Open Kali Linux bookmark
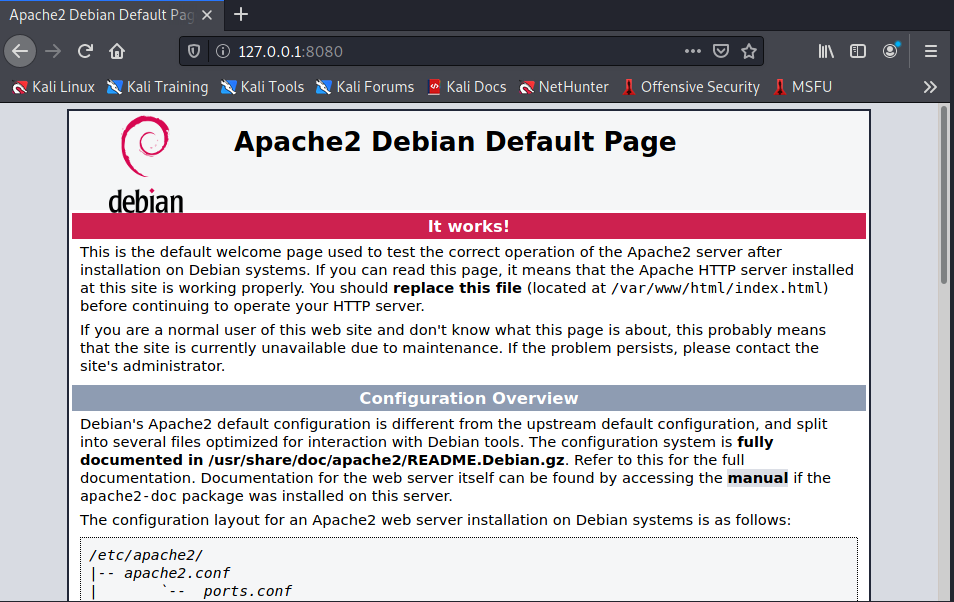Viewport: 954px width, 602px height. (54, 87)
